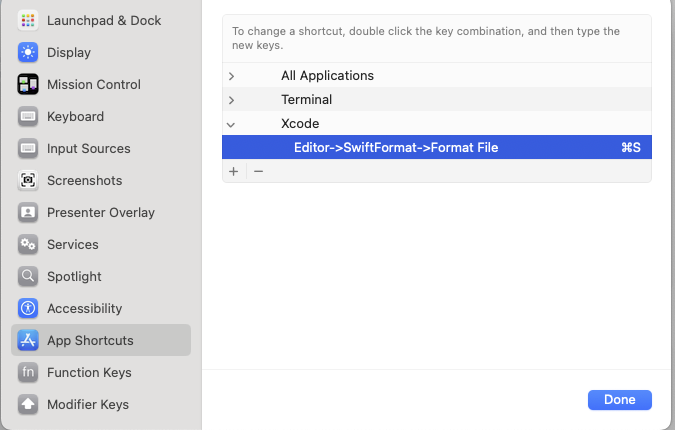The image size is (675, 430).
Task: Click the Presenter Overlay person icon
Action: click(x=28, y=212)
